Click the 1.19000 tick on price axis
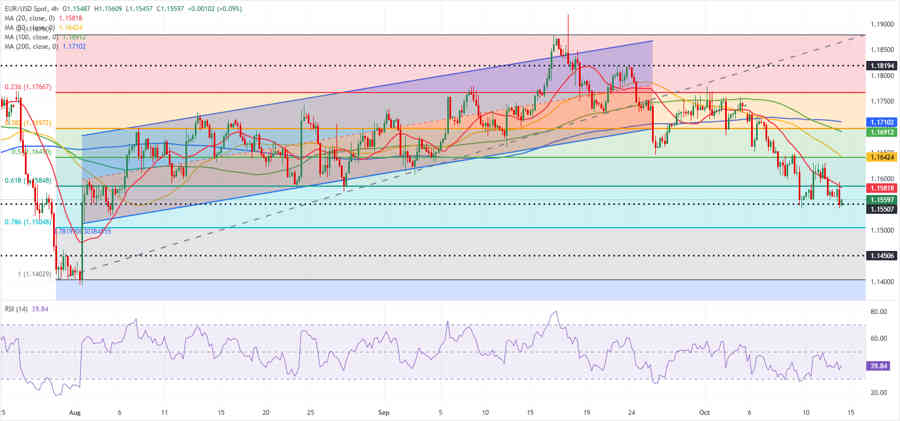This screenshot has height=421, width=900. pos(881,23)
